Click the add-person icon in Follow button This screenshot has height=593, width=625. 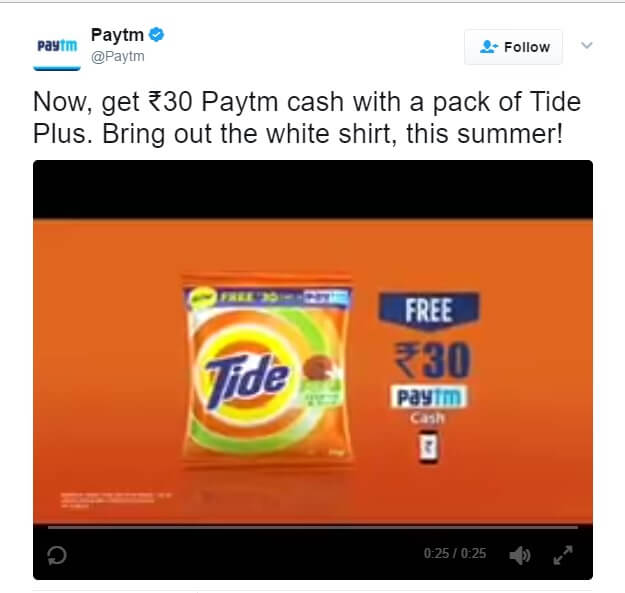point(488,47)
